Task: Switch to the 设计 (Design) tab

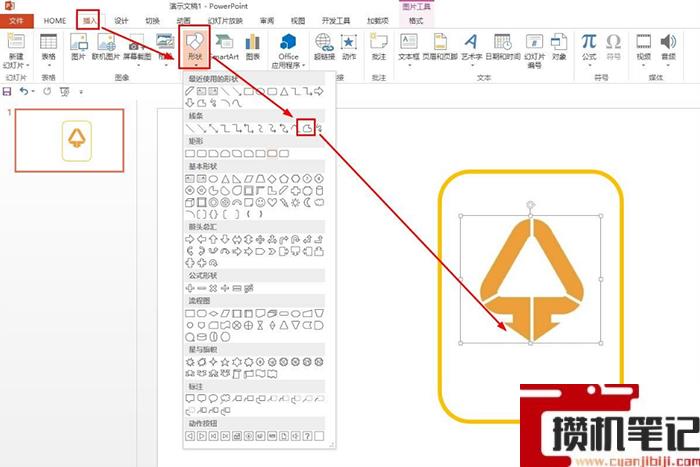Action: click(121, 21)
